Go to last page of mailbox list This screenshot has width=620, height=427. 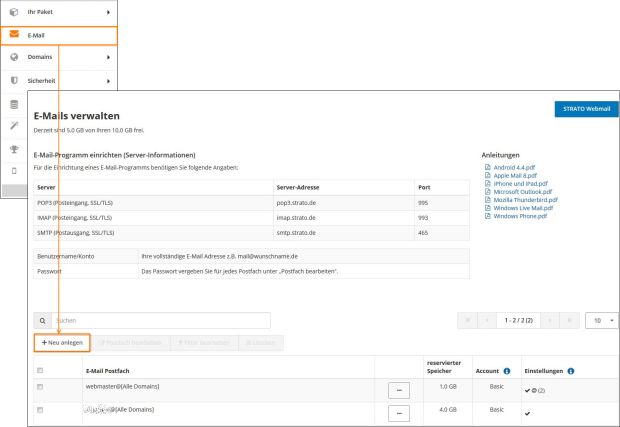(569, 320)
